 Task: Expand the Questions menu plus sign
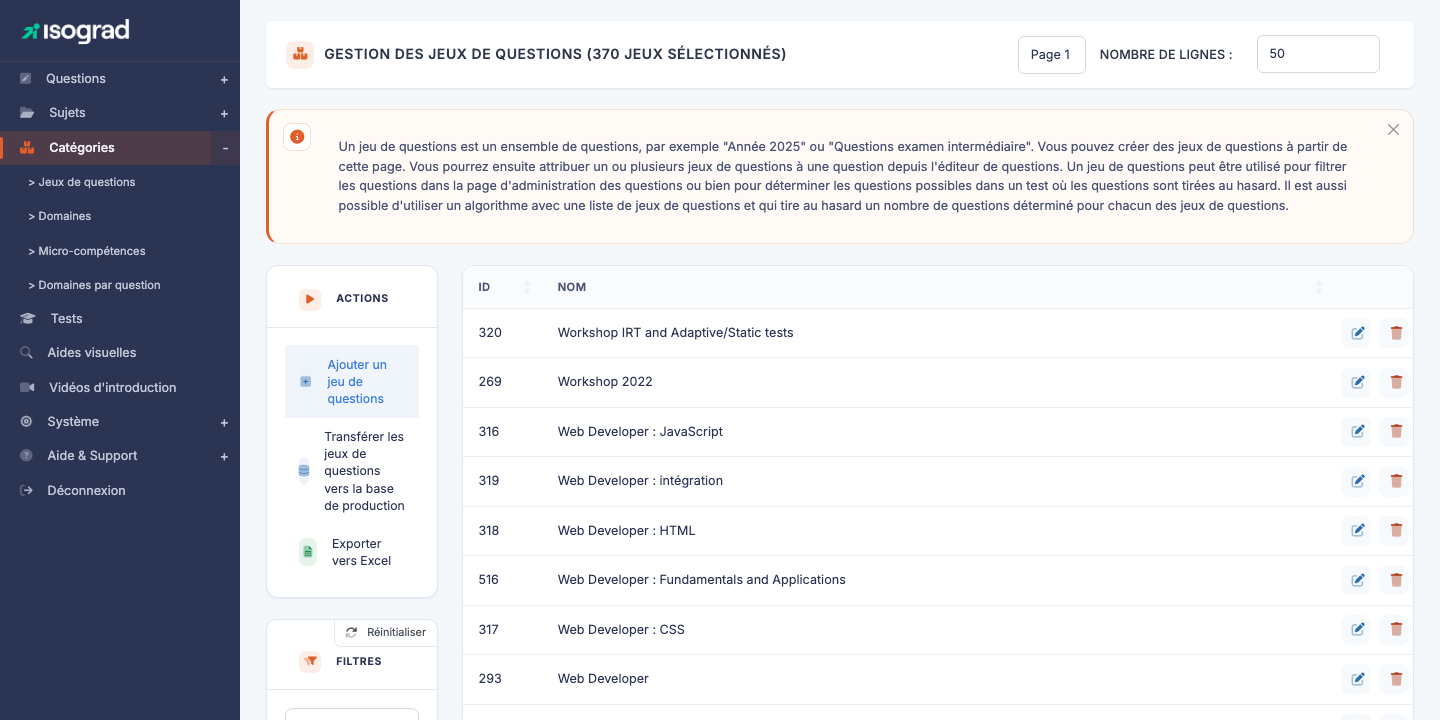(224, 80)
